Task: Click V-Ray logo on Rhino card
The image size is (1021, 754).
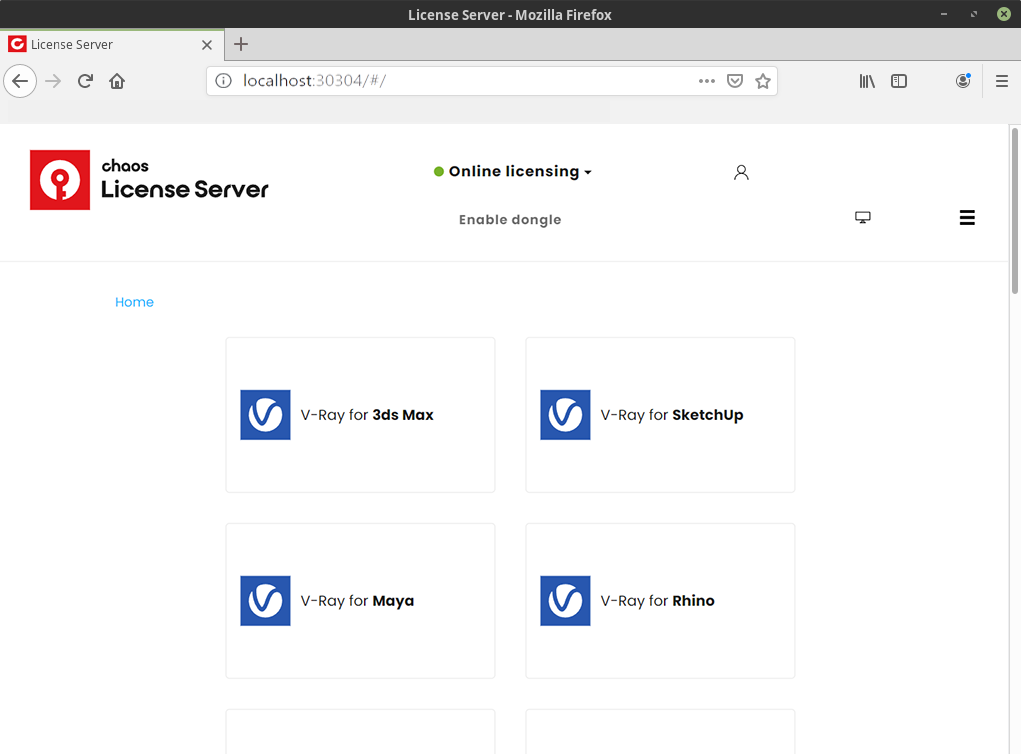Action: 565,600
